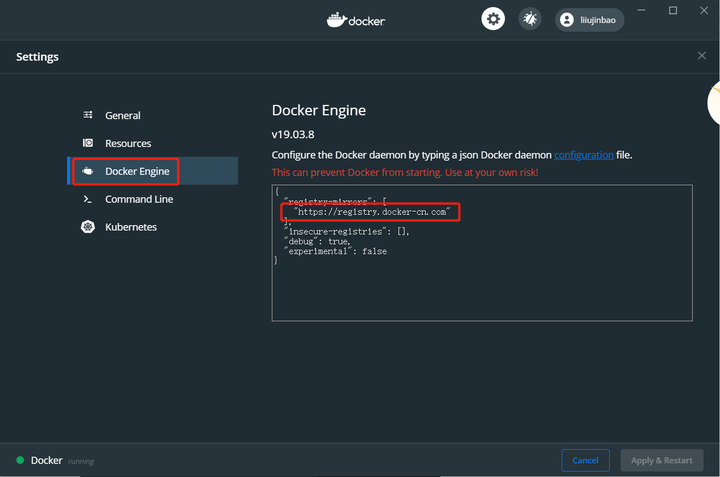Screen dimensions: 720x477
Task: Click the Docker whale logo
Action: click(356, 20)
